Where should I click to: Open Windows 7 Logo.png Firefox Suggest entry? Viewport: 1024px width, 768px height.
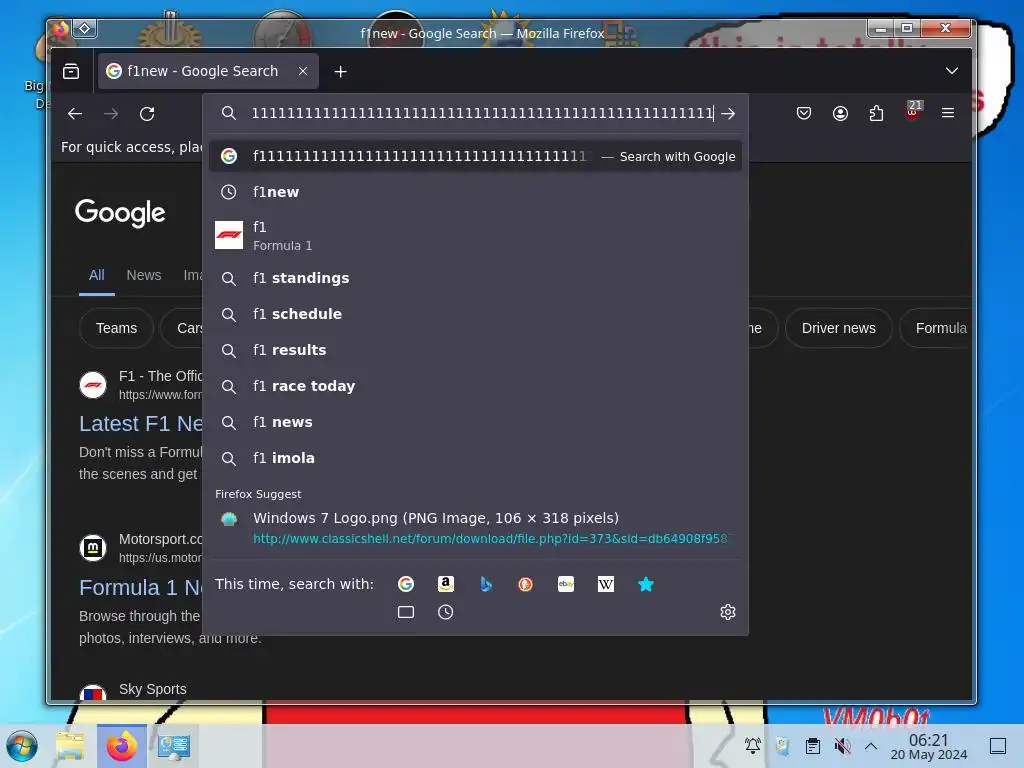pyautogui.click(x=475, y=528)
